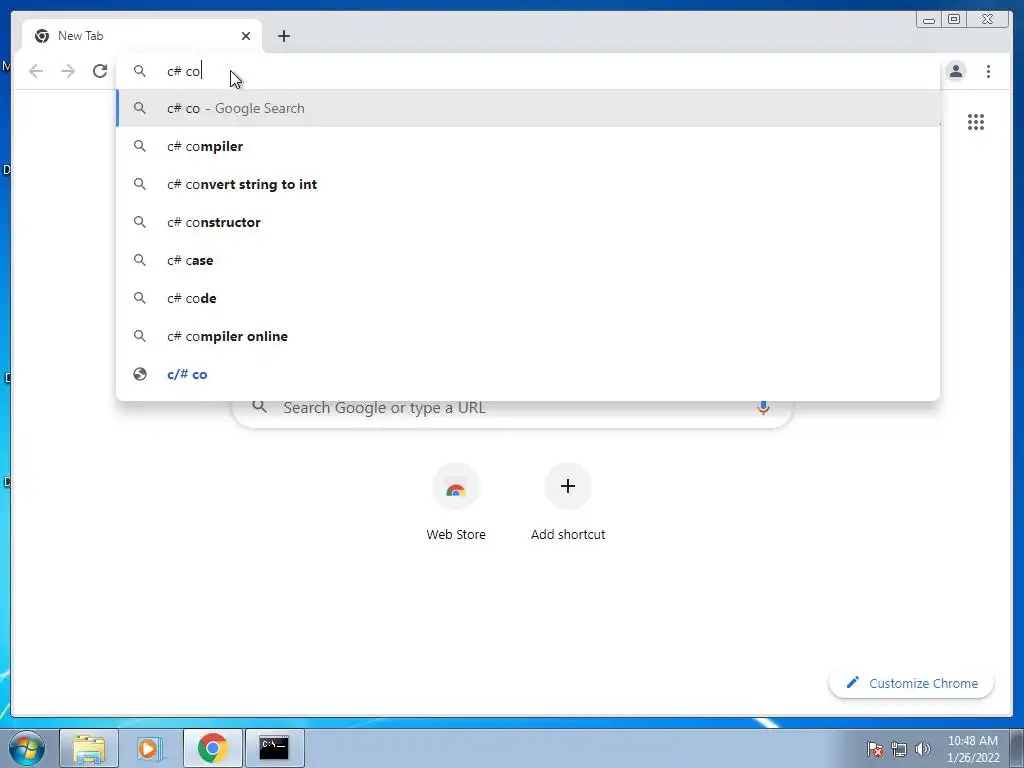Click the forward navigation arrow
The height and width of the screenshot is (768, 1024).
pyautogui.click(x=68, y=71)
